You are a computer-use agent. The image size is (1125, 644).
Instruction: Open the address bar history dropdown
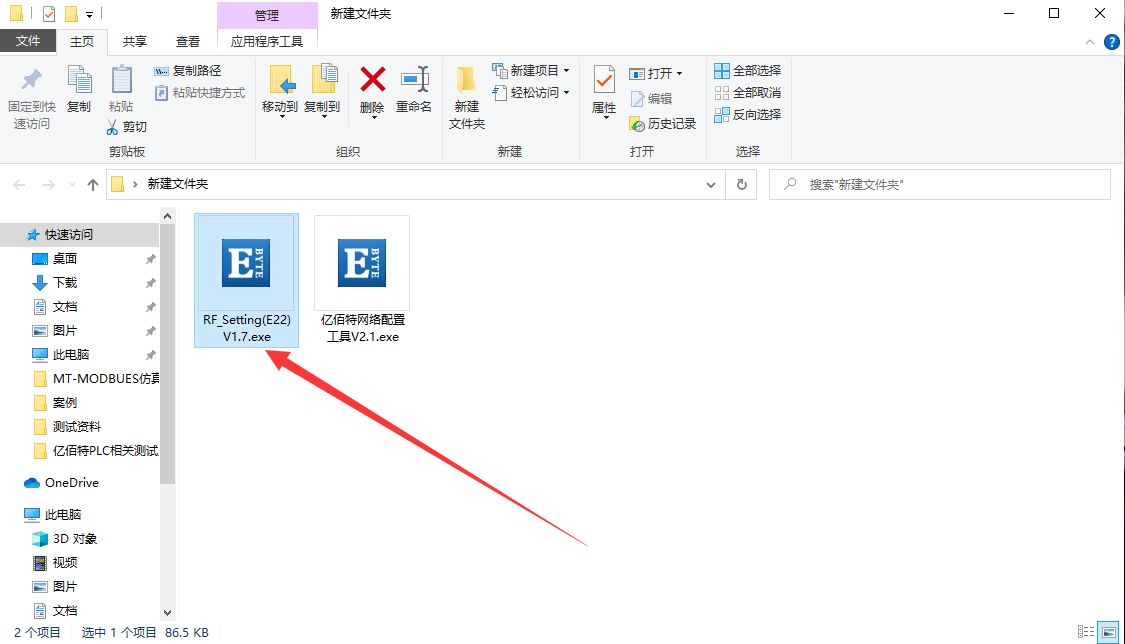point(710,184)
